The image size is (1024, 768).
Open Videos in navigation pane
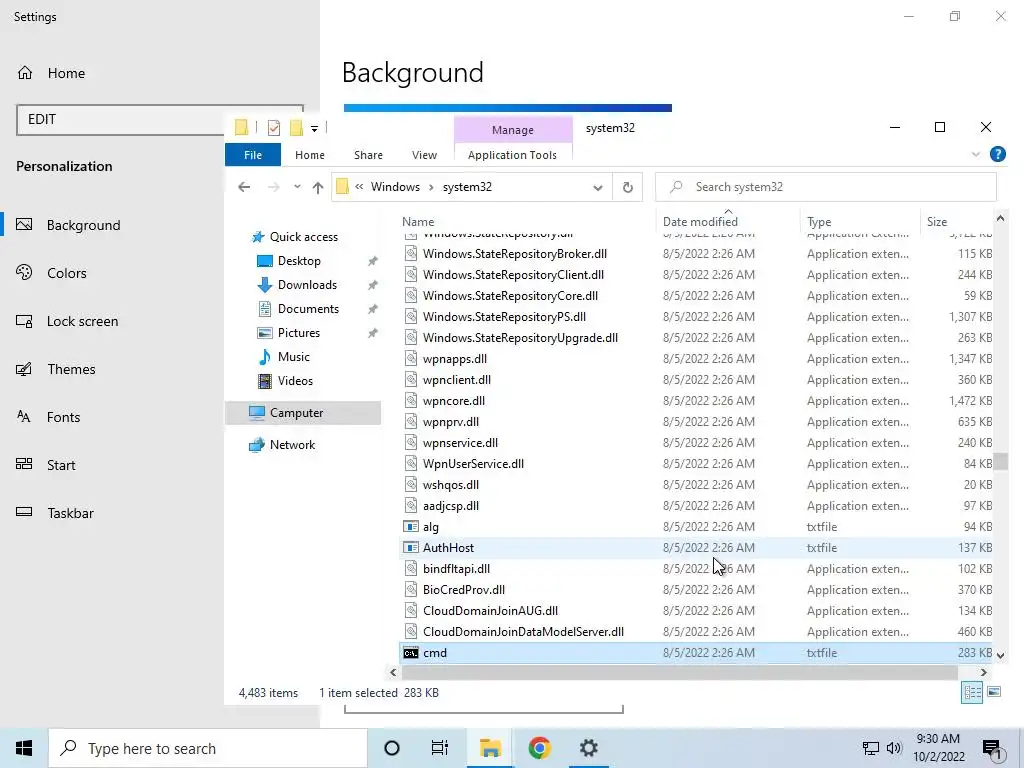295,381
